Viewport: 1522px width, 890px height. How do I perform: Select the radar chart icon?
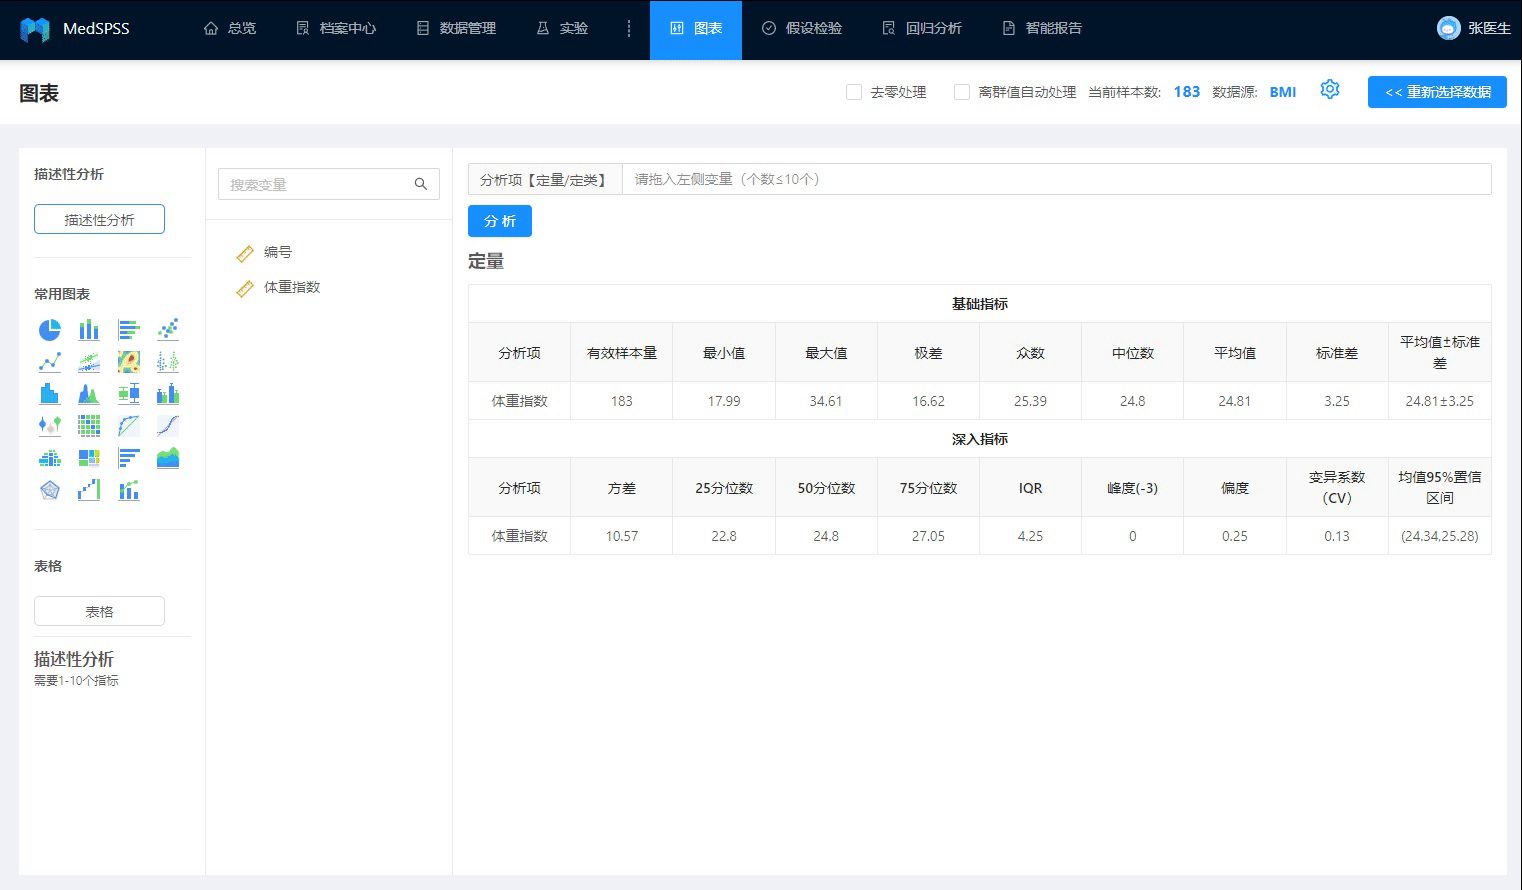pos(50,490)
